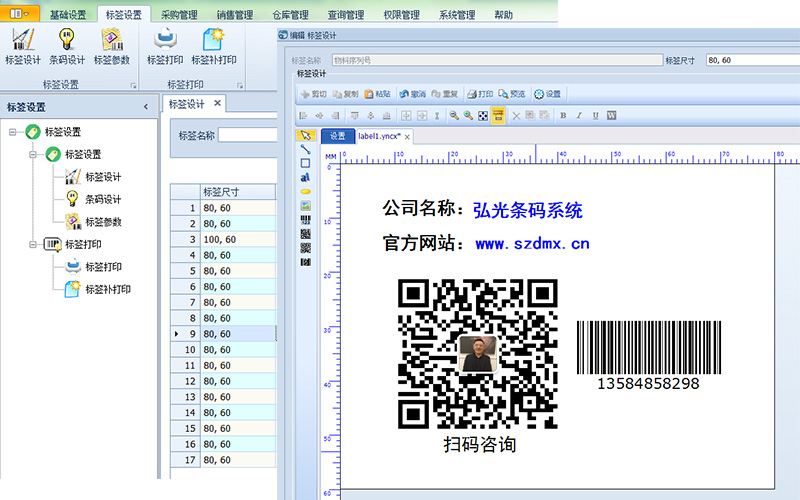Close the label1.yncx tab

coord(407,137)
